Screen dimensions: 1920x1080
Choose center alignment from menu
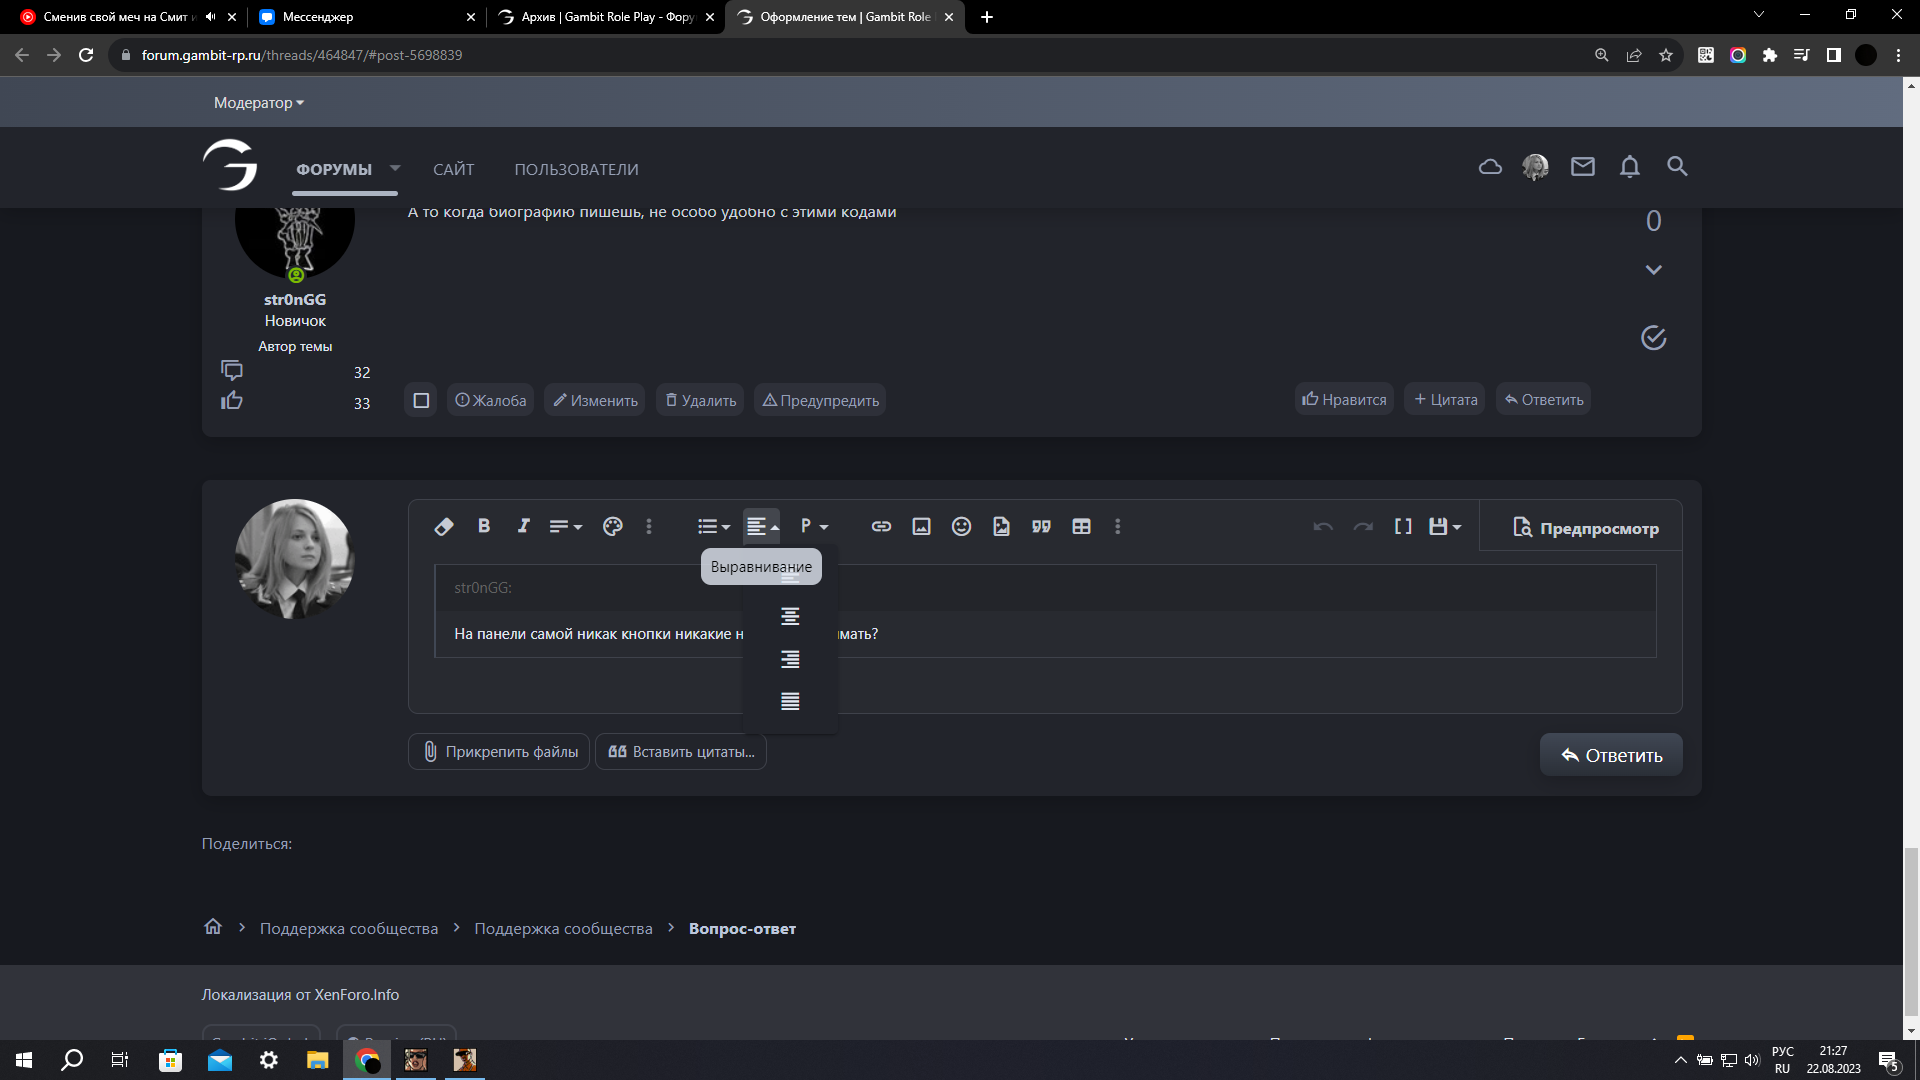click(x=790, y=617)
